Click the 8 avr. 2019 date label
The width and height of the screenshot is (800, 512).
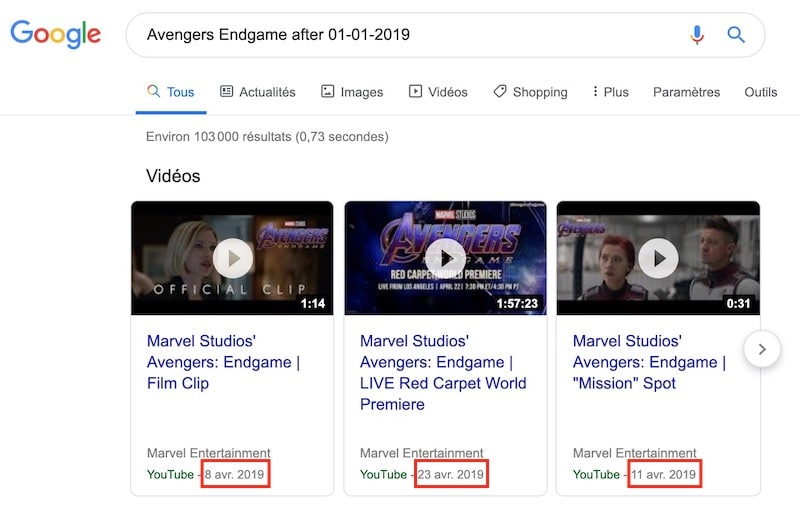click(x=235, y=474)
